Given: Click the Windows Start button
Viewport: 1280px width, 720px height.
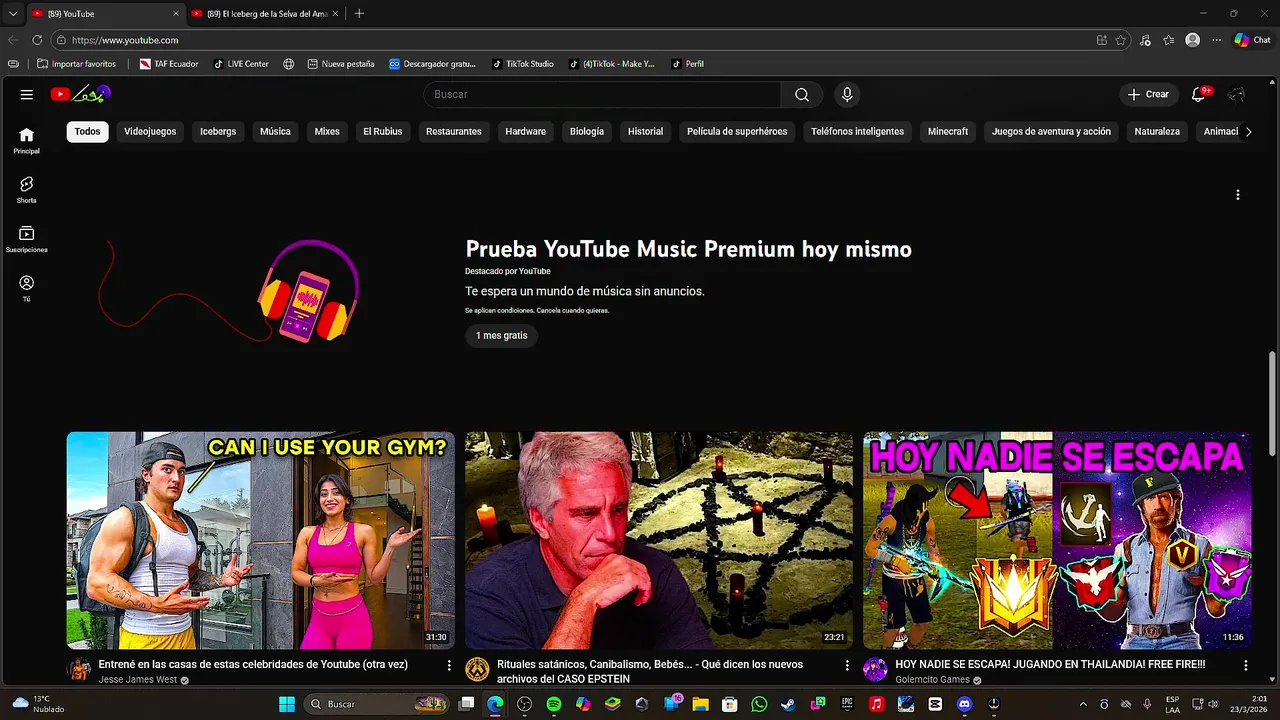Looking at the screenshot, I should (287, 704).
